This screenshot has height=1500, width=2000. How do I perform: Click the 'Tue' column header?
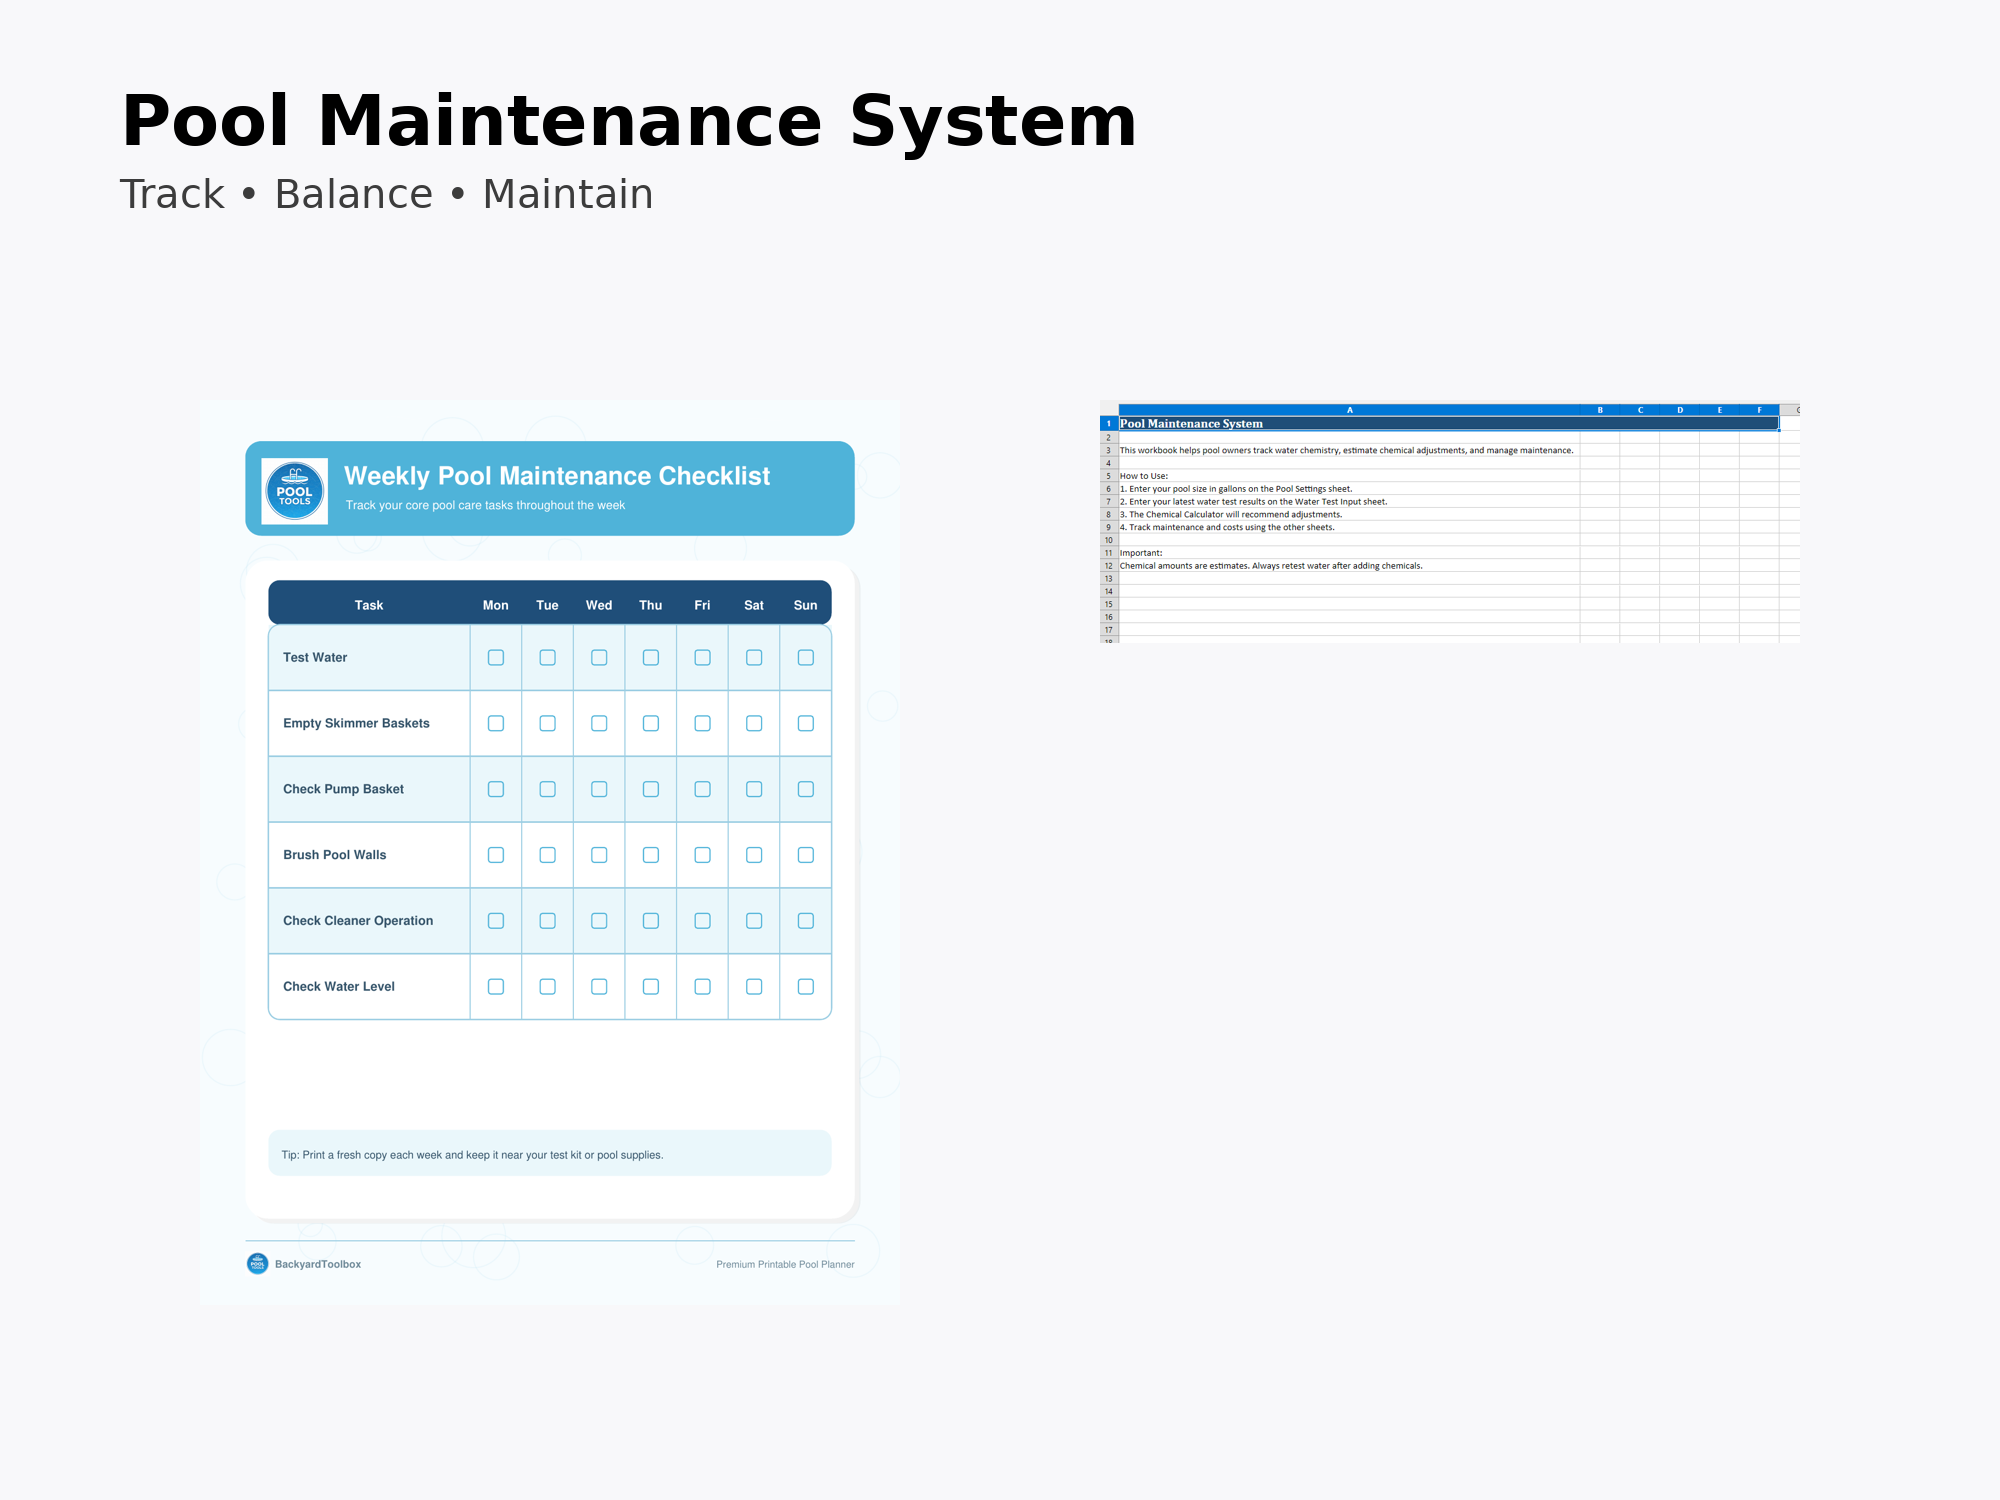click(x=547, y=605)
